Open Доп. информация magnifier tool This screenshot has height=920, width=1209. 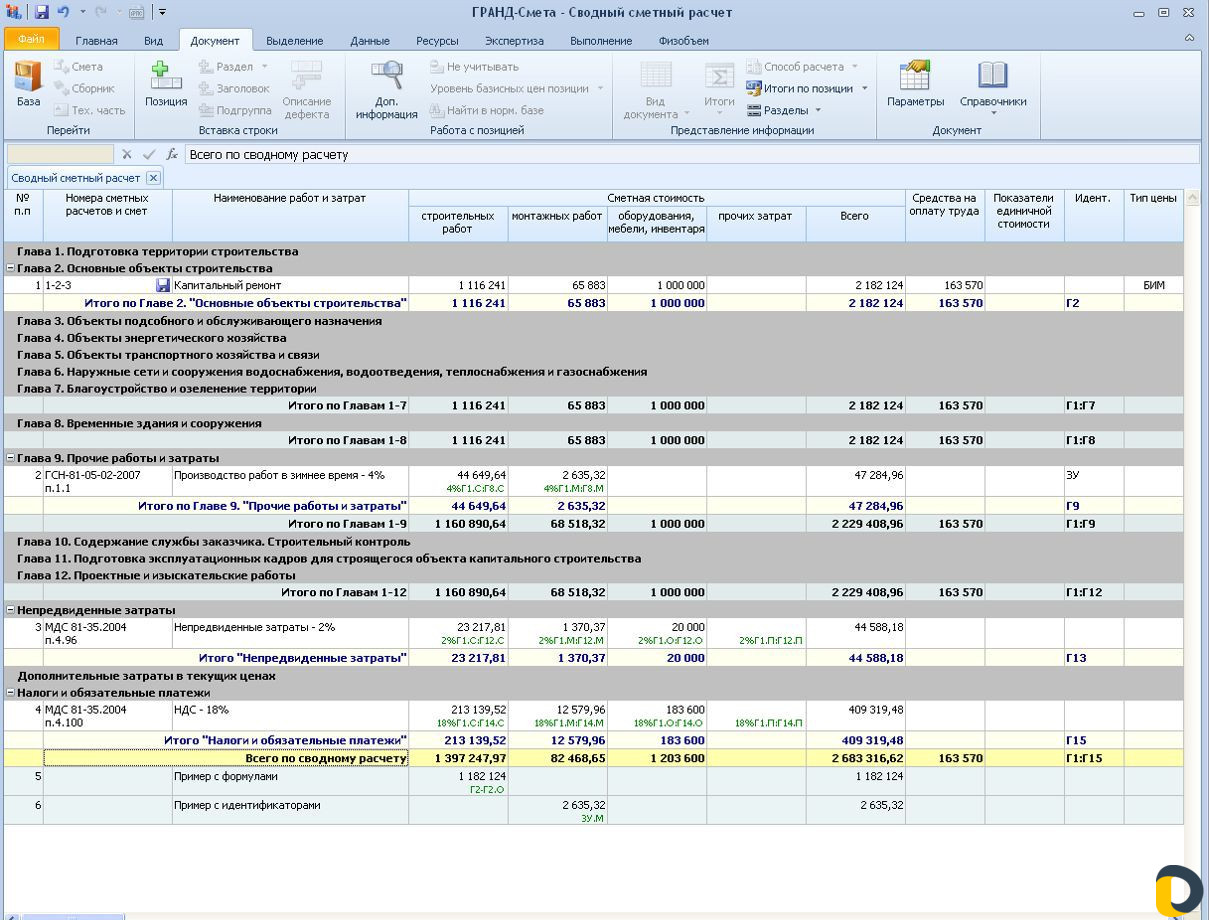point(387,90)
